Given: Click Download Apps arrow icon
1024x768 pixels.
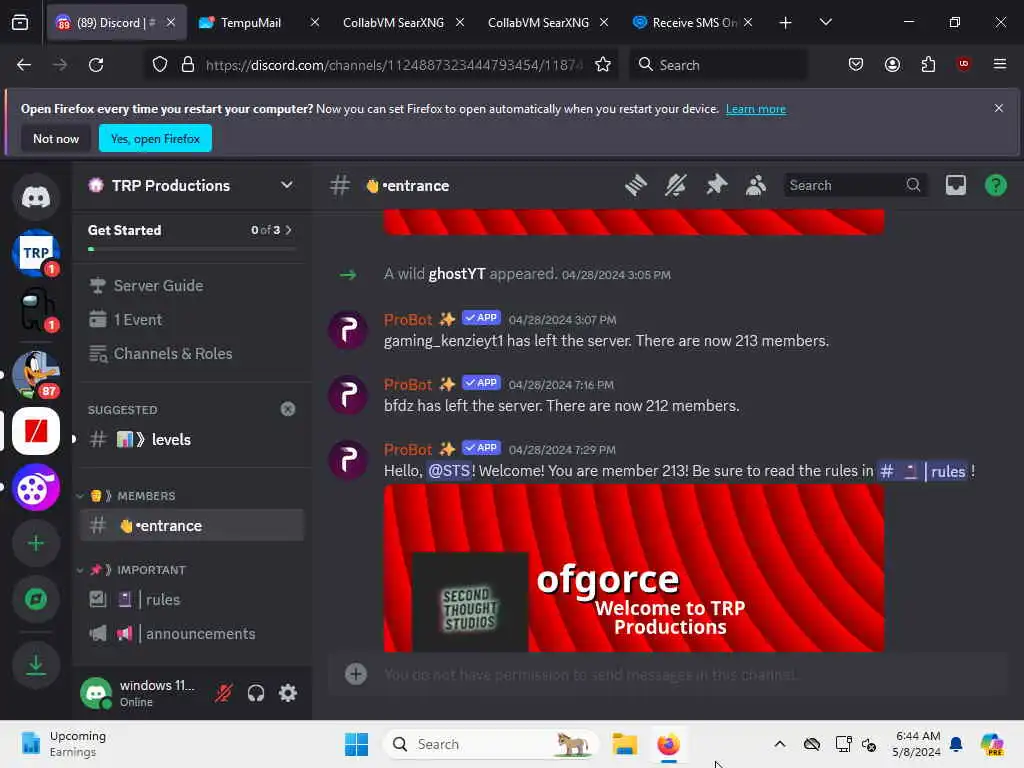Looking at the screenshot, I should tap(36, 665).
